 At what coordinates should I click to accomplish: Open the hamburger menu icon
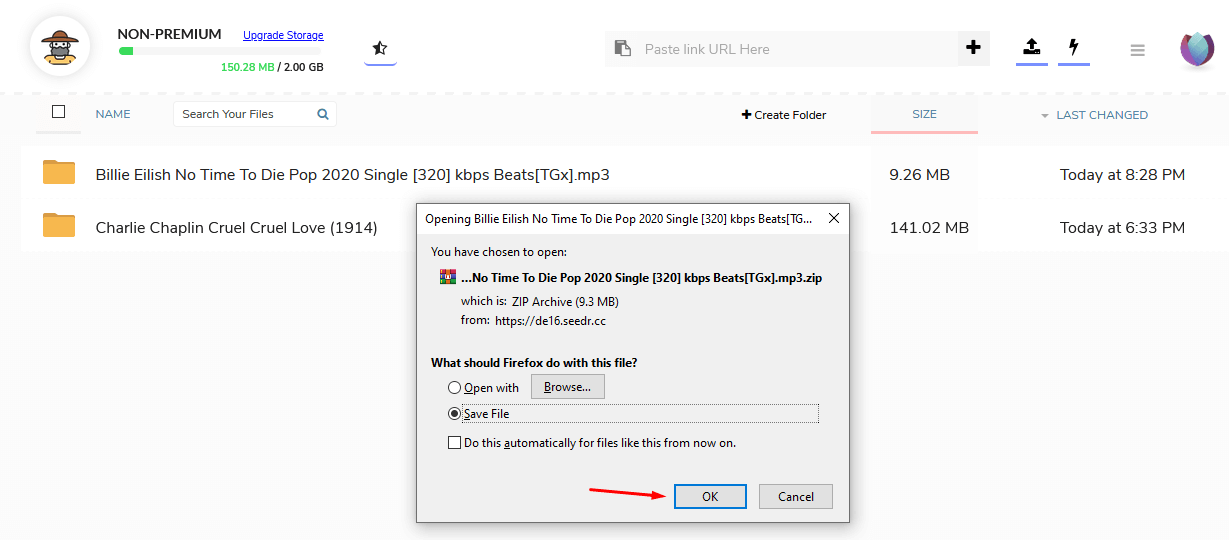click(1137, 50)
